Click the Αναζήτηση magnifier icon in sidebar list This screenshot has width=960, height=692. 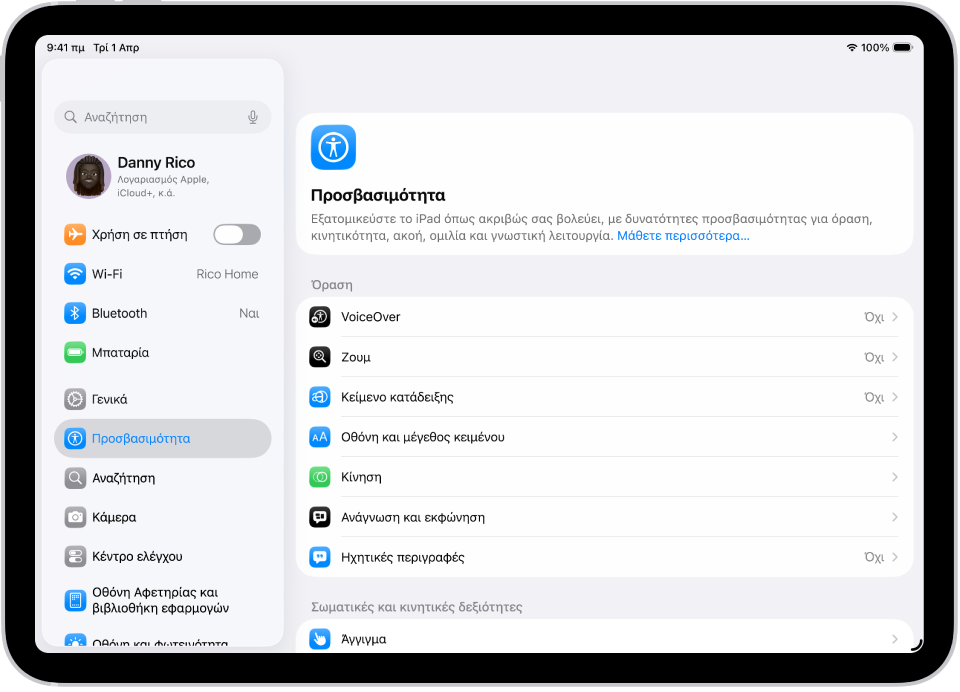click(75, 478)
